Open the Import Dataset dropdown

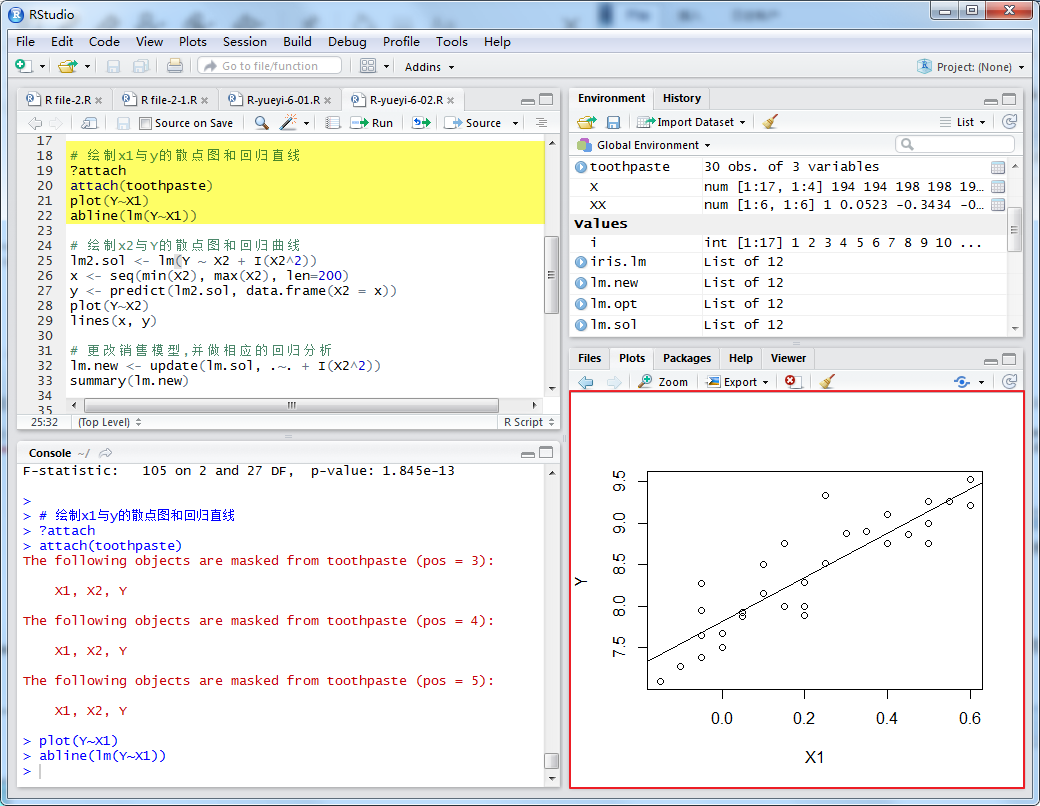(x=700, y=122)
